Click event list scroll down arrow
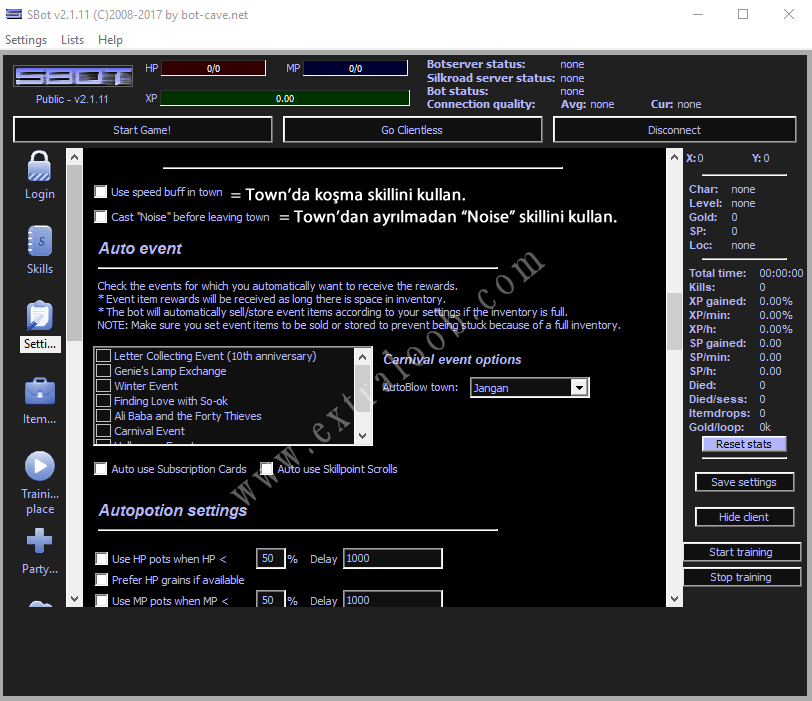812x701 pixels. [x=362, y=435]
